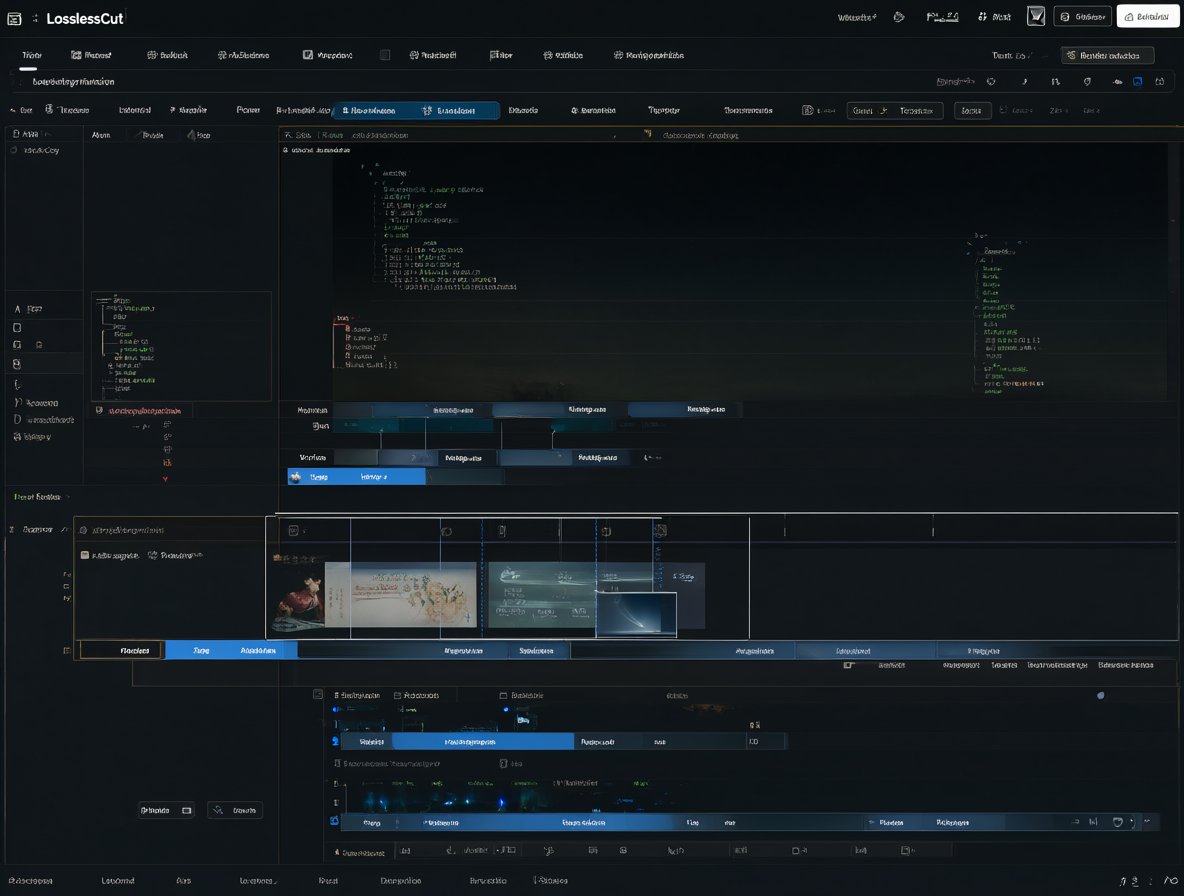Click the white filled button in the header
The height and width of the screenshot is (896, 1184).
(1147, 17)
